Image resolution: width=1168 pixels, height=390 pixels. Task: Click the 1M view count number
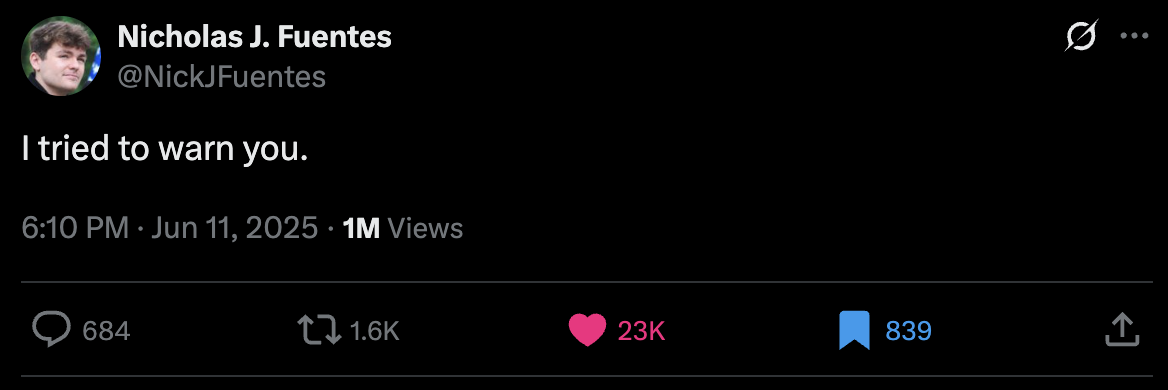pyautogui.click(x=361, y=228)
